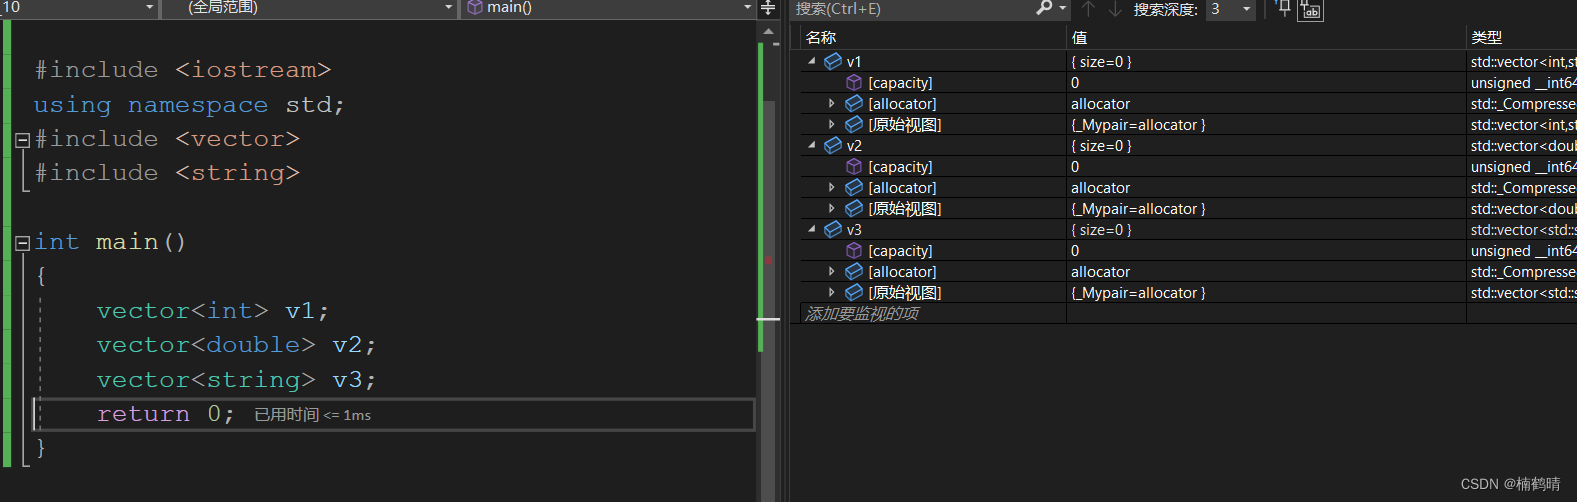This screenshot has height=502, width=1577.
Task: Click the pin icon in watch toolbar
Action: (1284, 9)
